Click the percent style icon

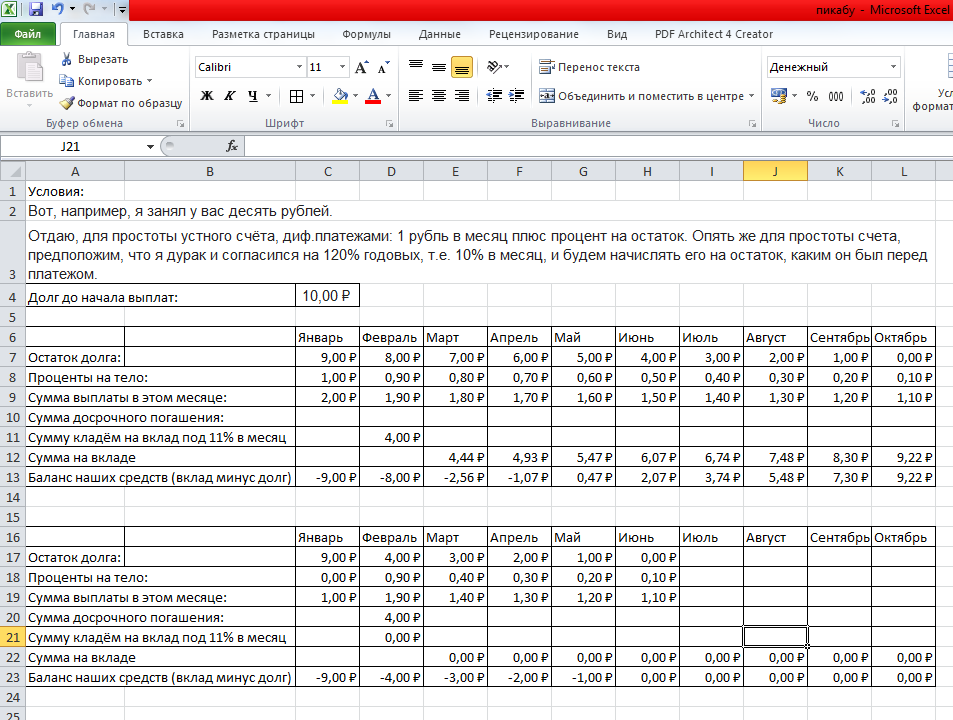tap(812, 96)
